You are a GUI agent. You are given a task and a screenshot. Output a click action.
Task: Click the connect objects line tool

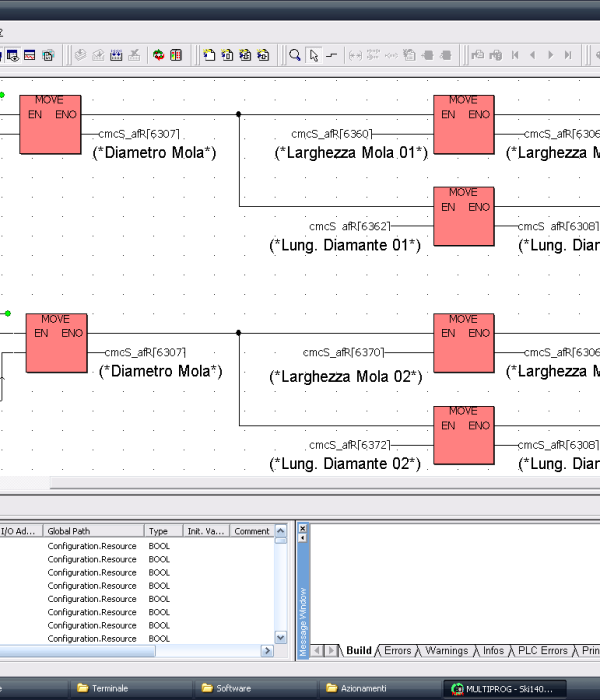tap(332, 55)
